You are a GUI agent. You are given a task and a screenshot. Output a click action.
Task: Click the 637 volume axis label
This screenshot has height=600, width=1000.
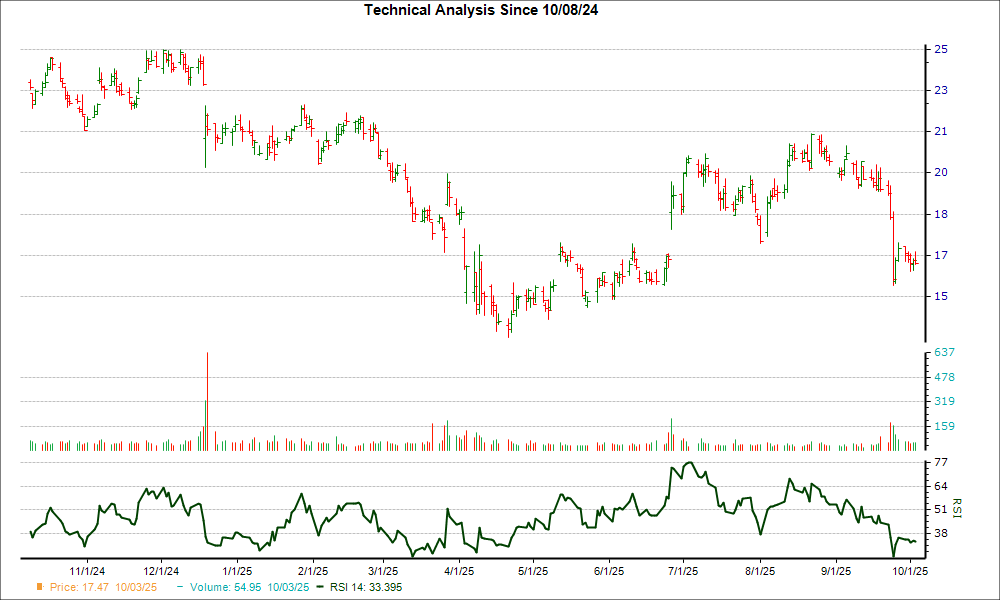(945, 353)
